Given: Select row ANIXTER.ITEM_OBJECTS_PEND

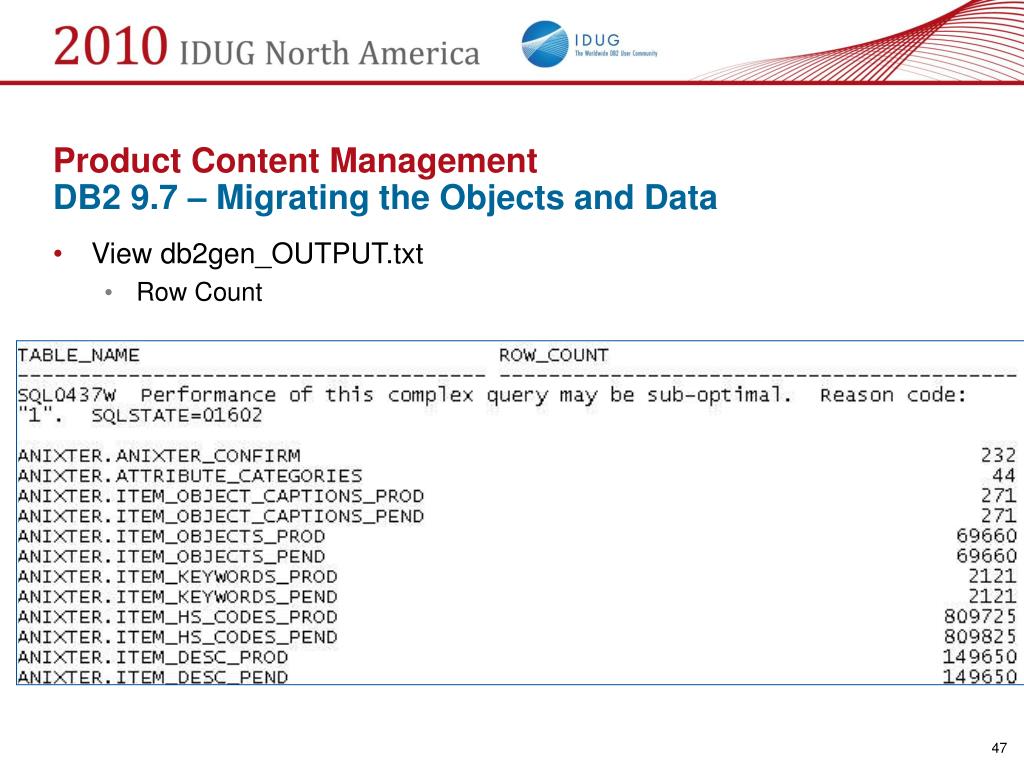Looking at the screenshot, I should tap(517, 556).
